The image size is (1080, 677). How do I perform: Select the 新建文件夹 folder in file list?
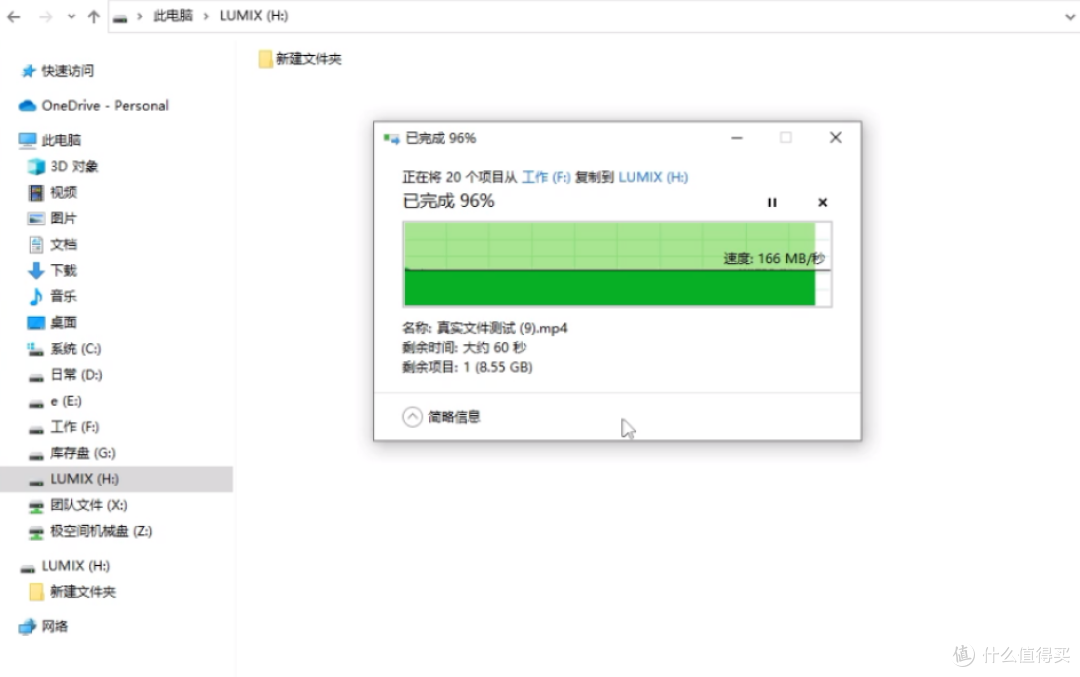click(300, 59)
